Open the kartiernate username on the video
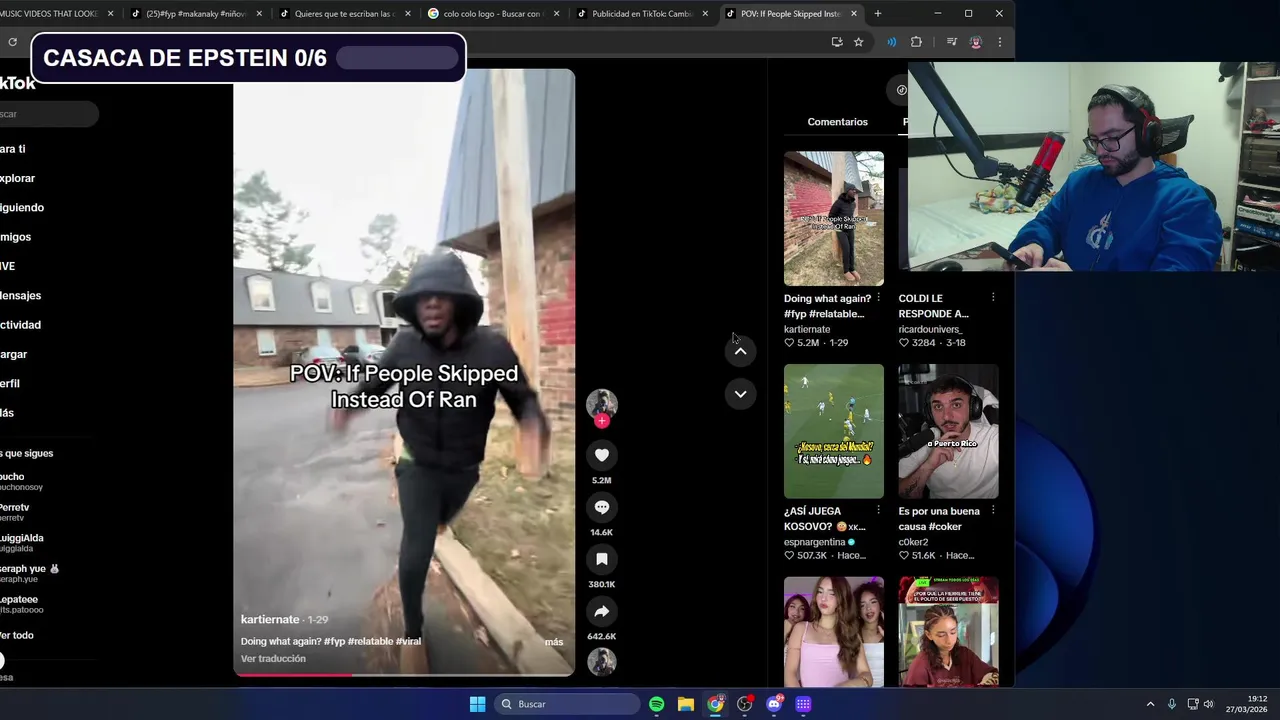The image size is (1280, 720). coord(270,620)
